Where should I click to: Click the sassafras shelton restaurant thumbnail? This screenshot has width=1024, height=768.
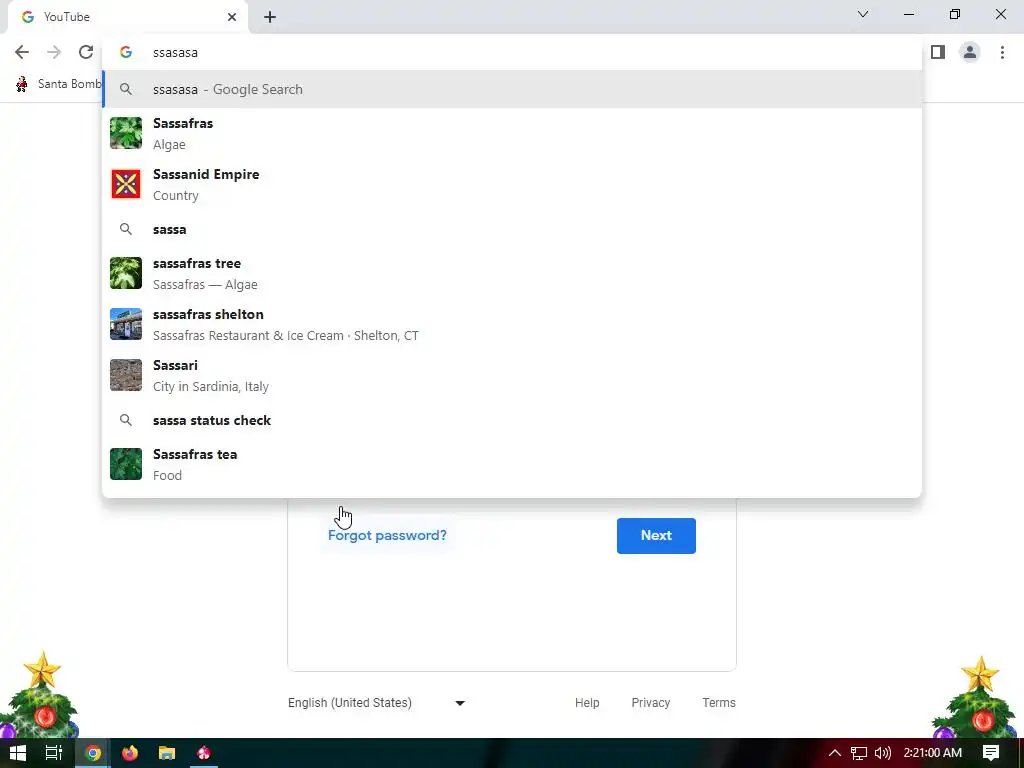126,324
